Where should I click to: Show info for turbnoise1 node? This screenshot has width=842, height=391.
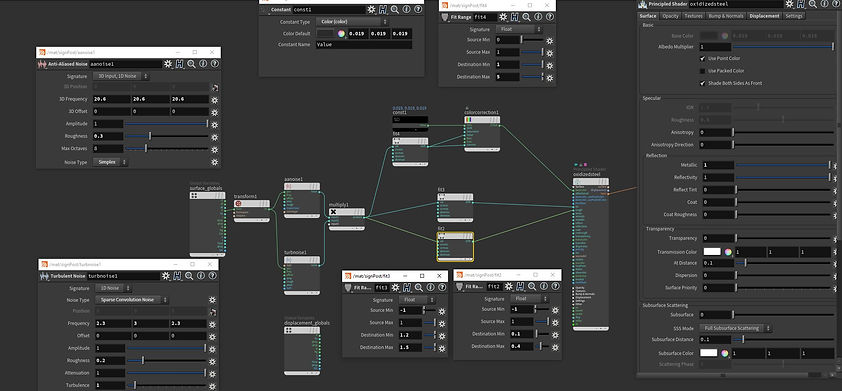200,276
